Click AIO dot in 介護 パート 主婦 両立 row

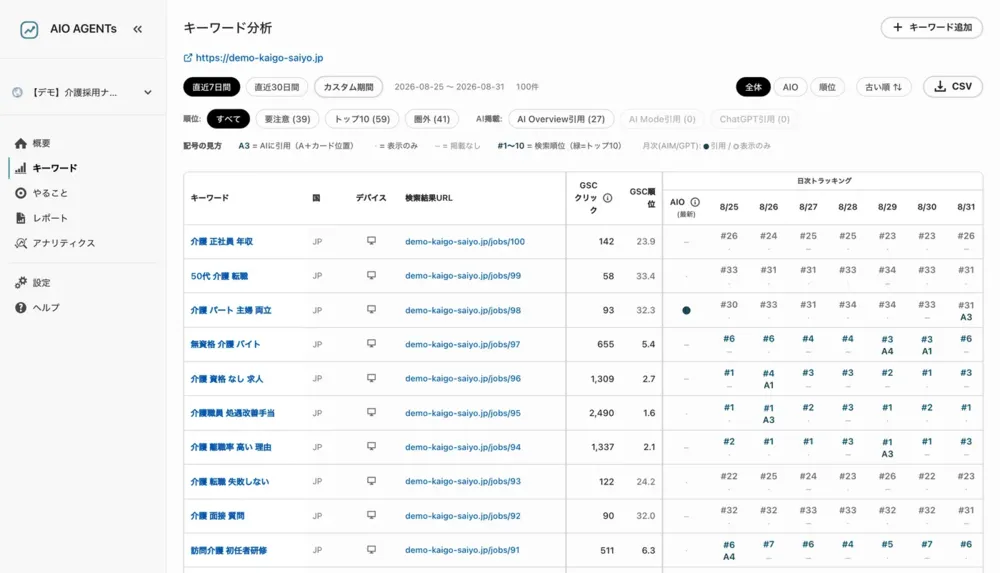tap(686, 311)
